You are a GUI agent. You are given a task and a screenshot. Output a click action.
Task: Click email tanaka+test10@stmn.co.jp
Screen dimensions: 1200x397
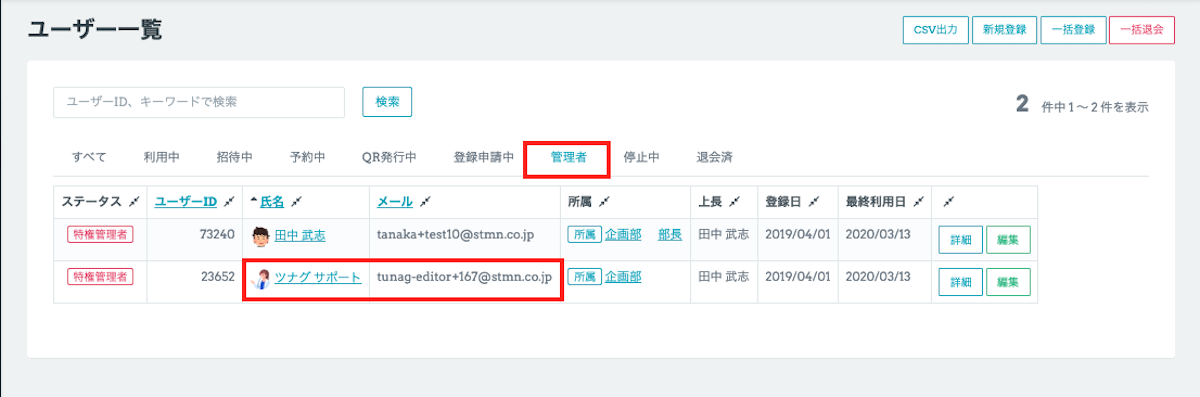tap(456, 235)
